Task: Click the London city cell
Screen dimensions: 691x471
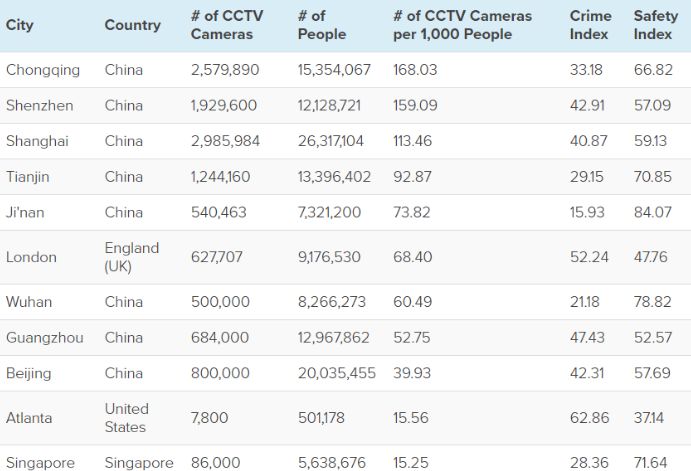Action: 31,257
